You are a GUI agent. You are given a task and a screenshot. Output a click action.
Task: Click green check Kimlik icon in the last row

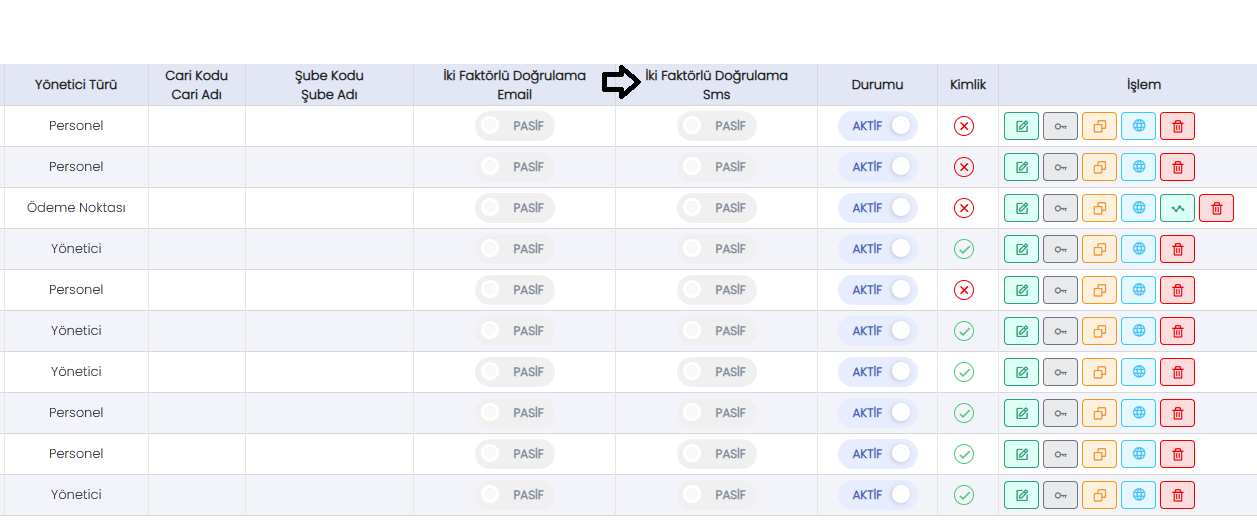964,495
